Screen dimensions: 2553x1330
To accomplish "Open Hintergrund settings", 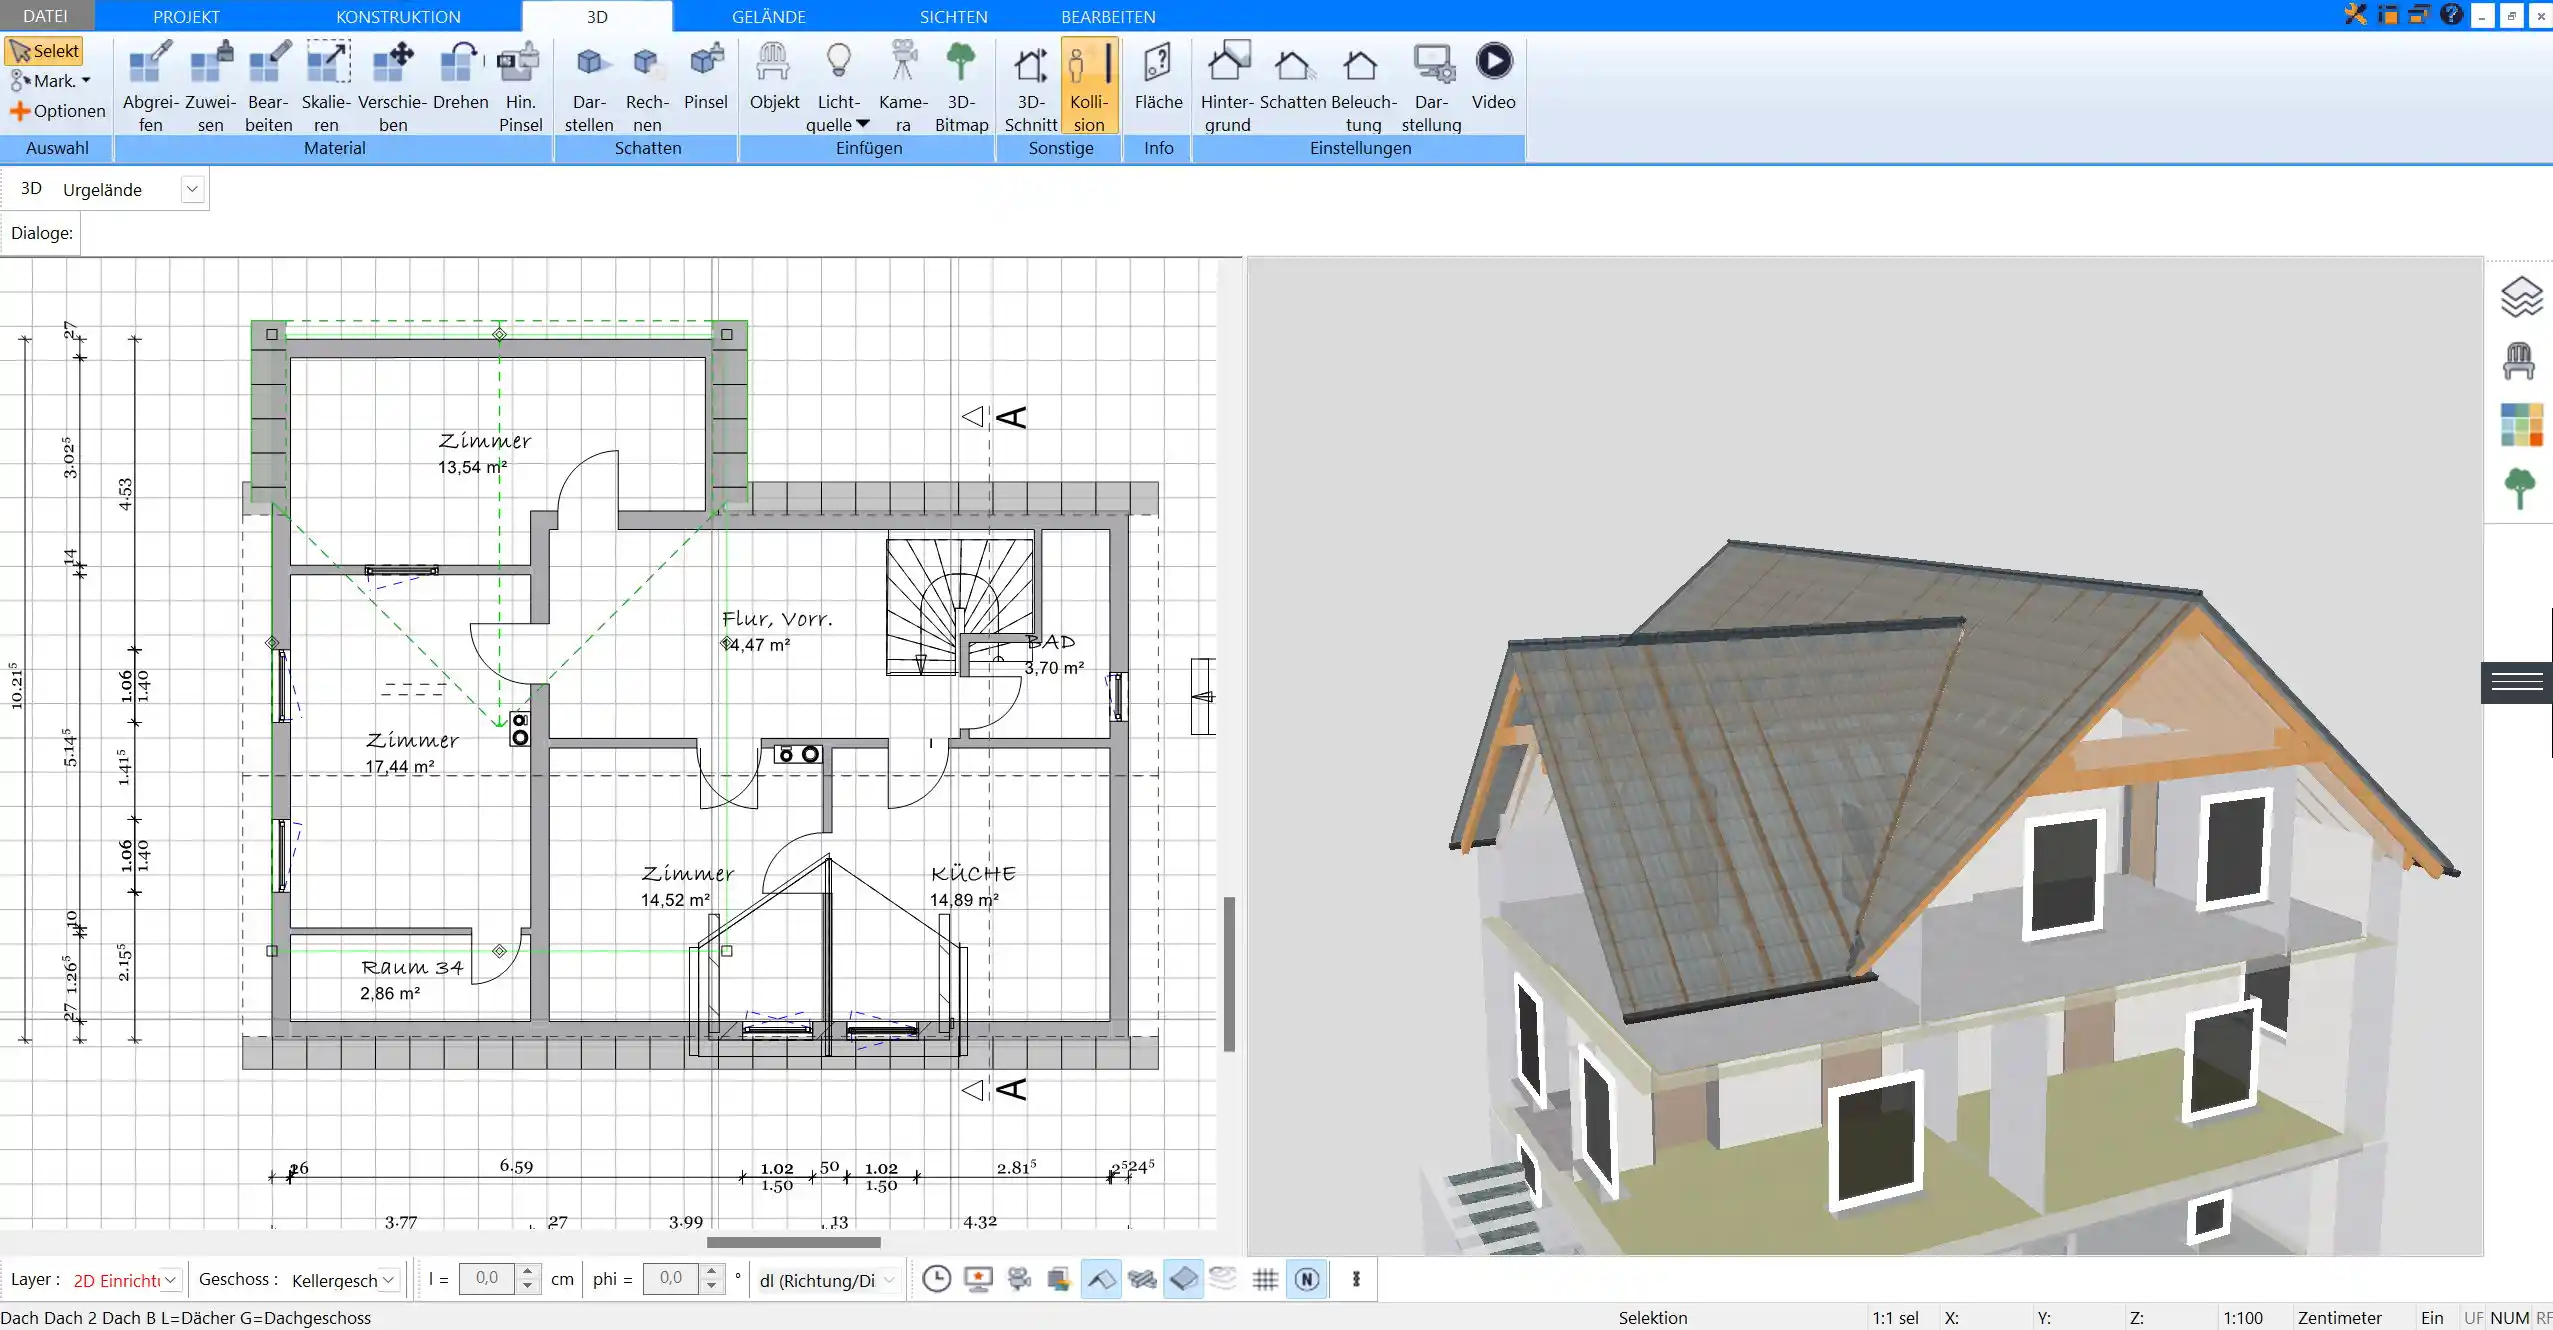I will (x=1227, y=86).
